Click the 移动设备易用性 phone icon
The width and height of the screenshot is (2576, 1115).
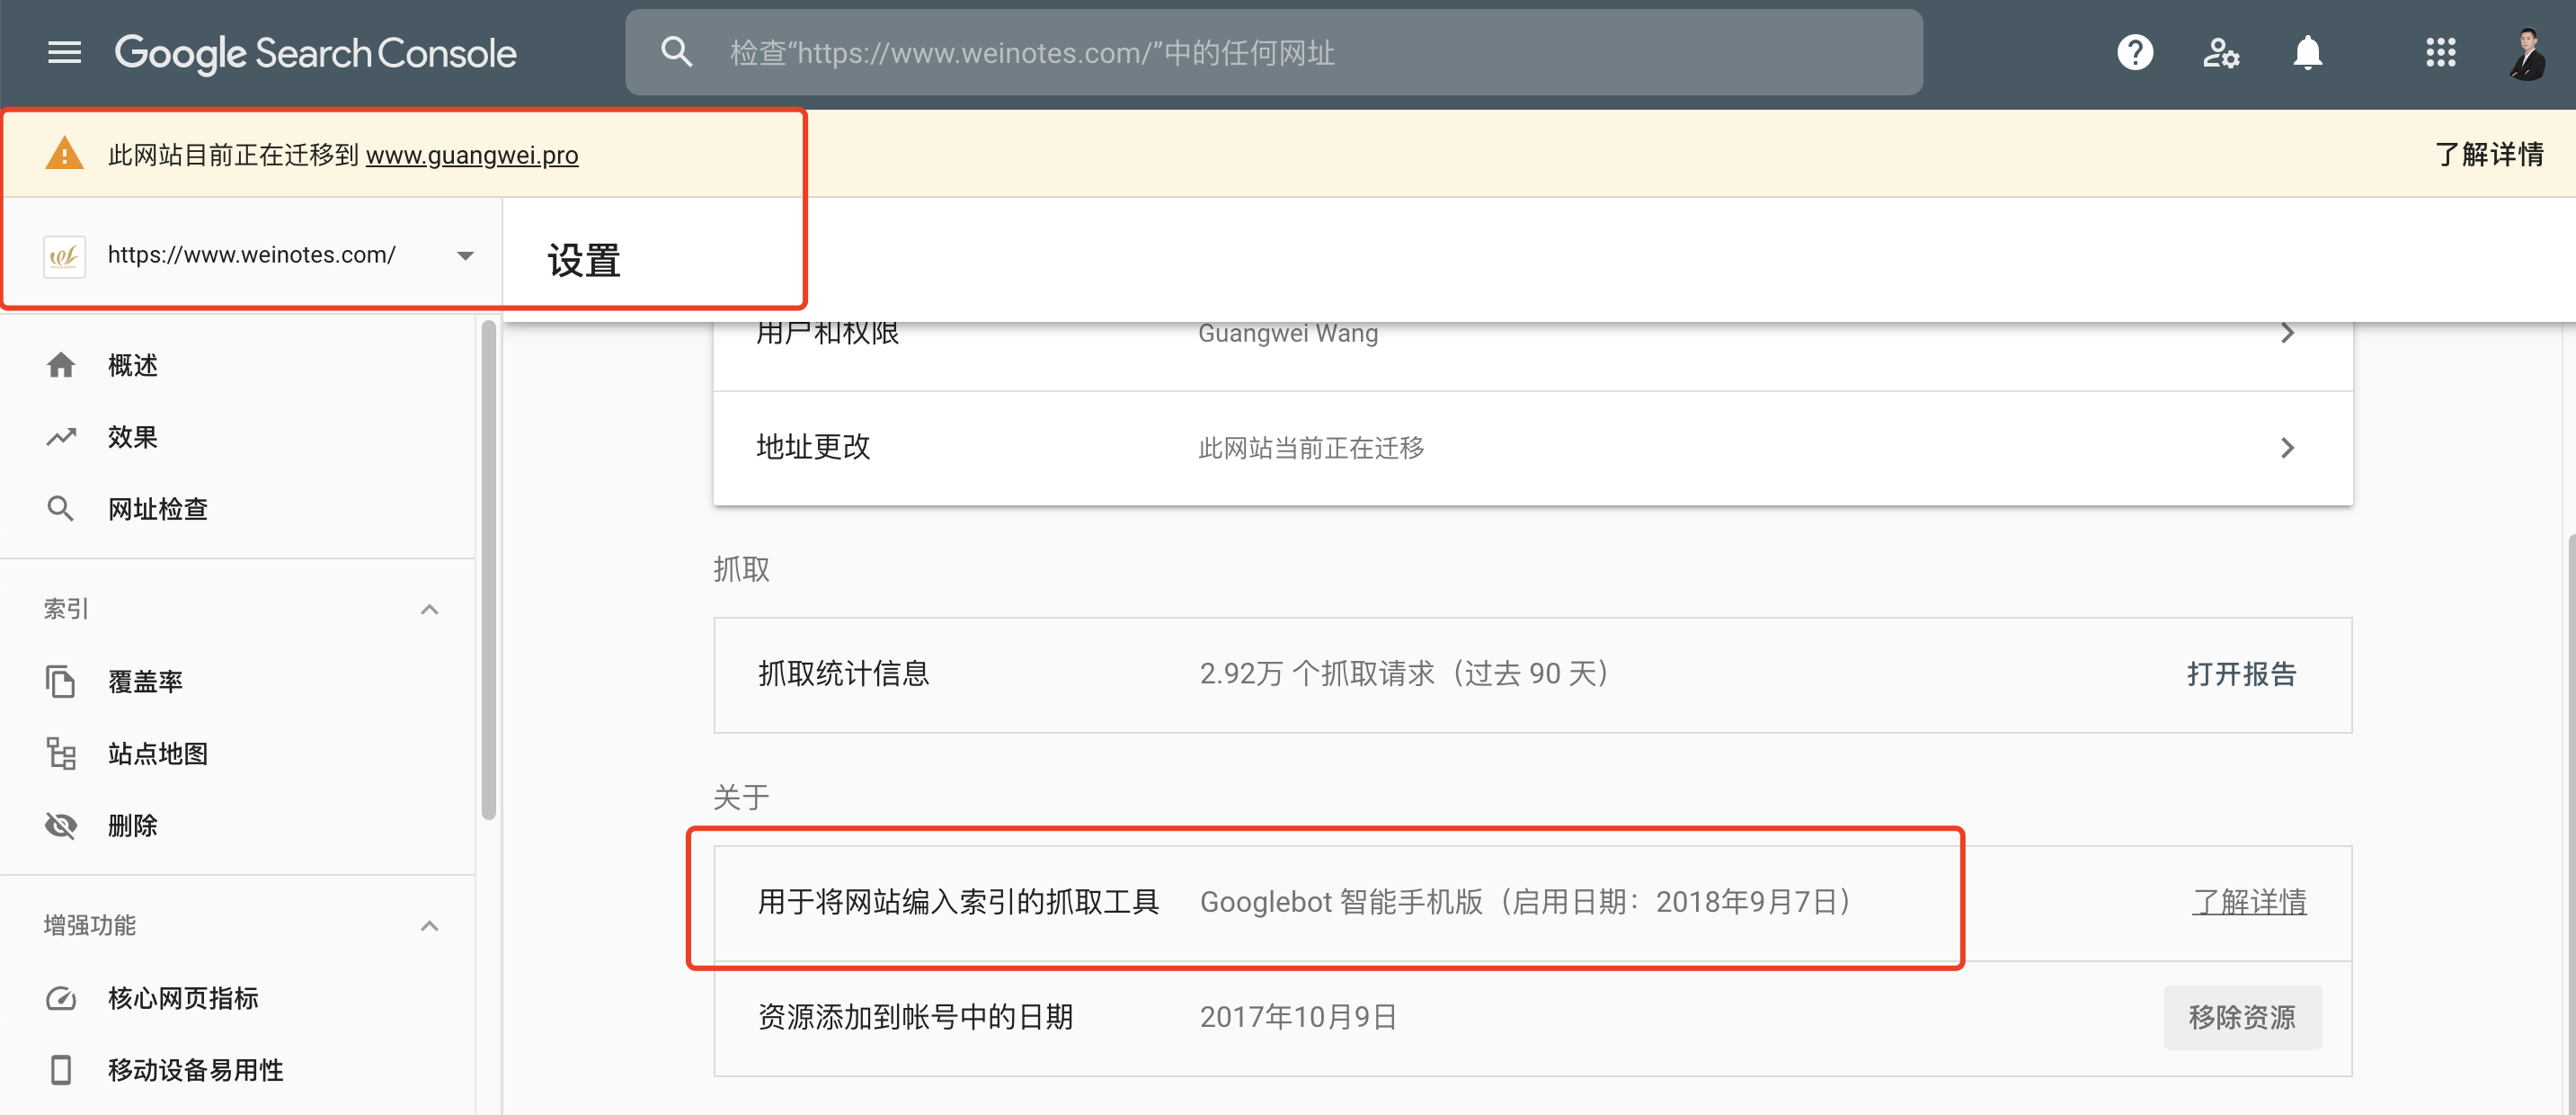tap(61, 1070)
